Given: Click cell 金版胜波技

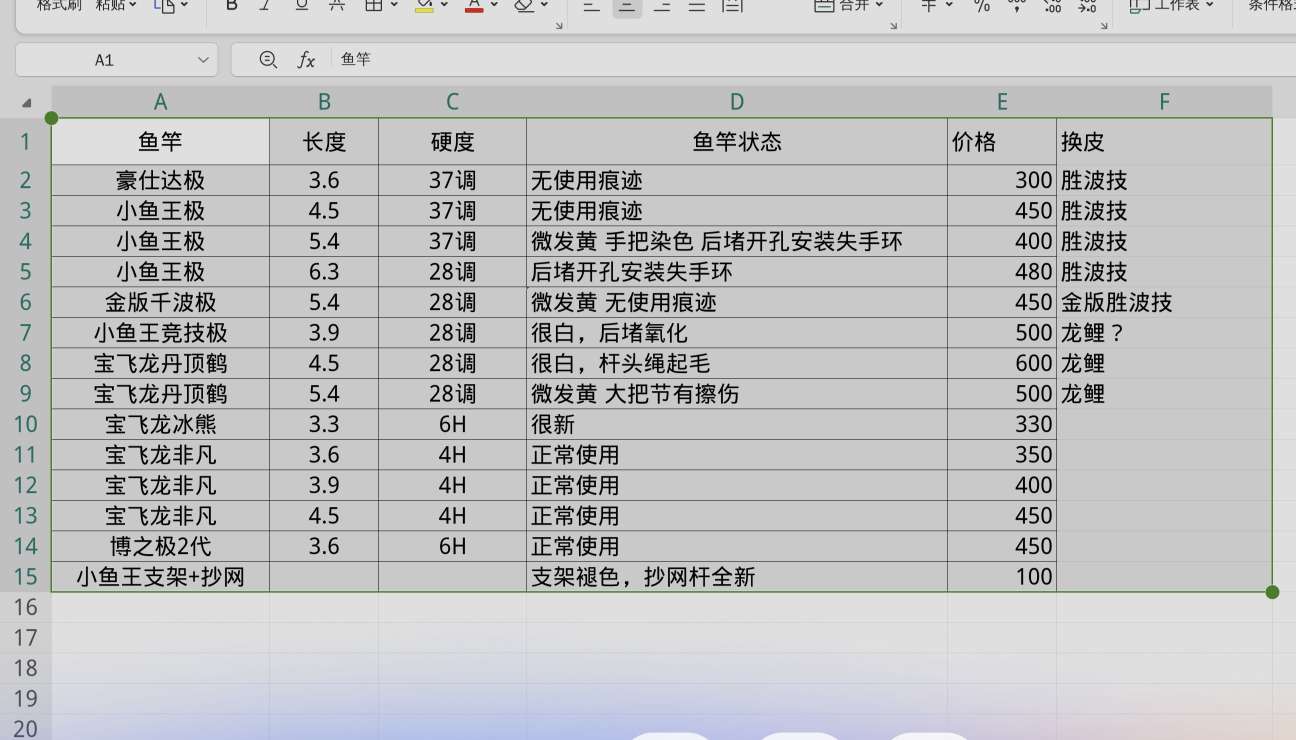Looking at the screenshot, I should point(1164,302).
